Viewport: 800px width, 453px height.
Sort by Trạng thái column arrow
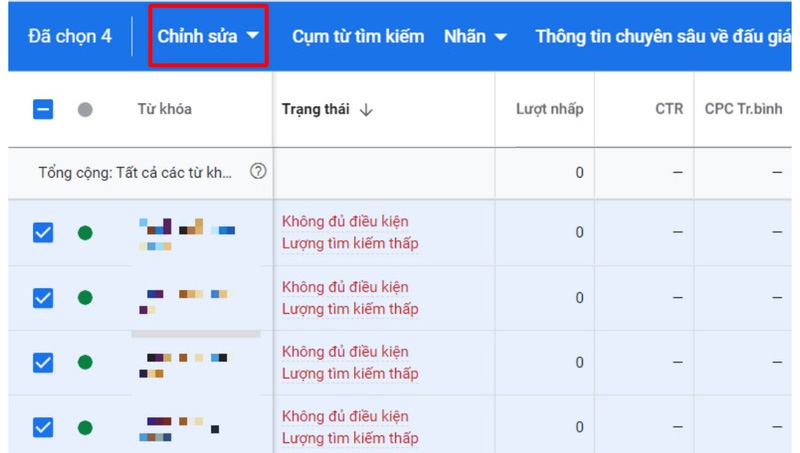click(x=366, y=109)
